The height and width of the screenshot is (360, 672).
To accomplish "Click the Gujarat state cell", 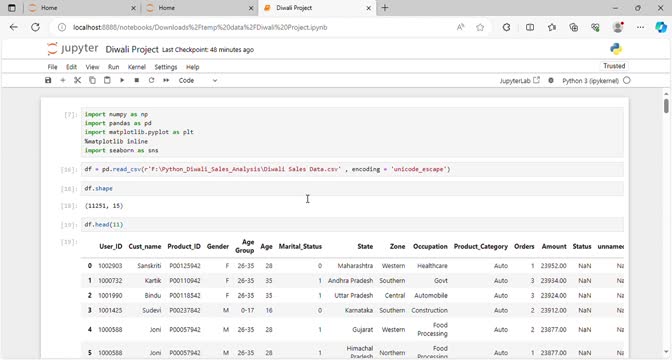I will (362, 330).
